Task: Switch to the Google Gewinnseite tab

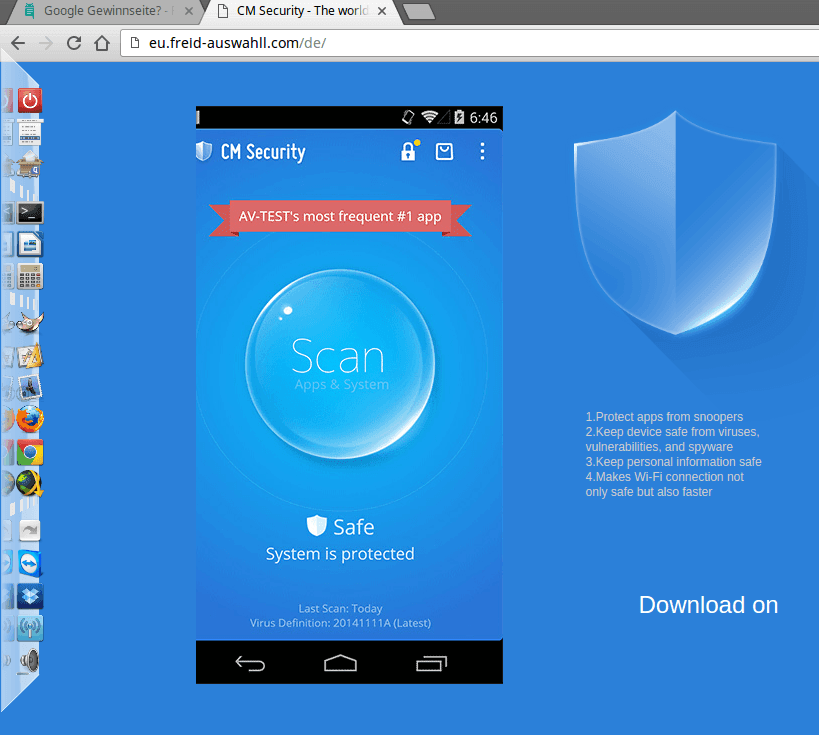Action: [102, 11]
